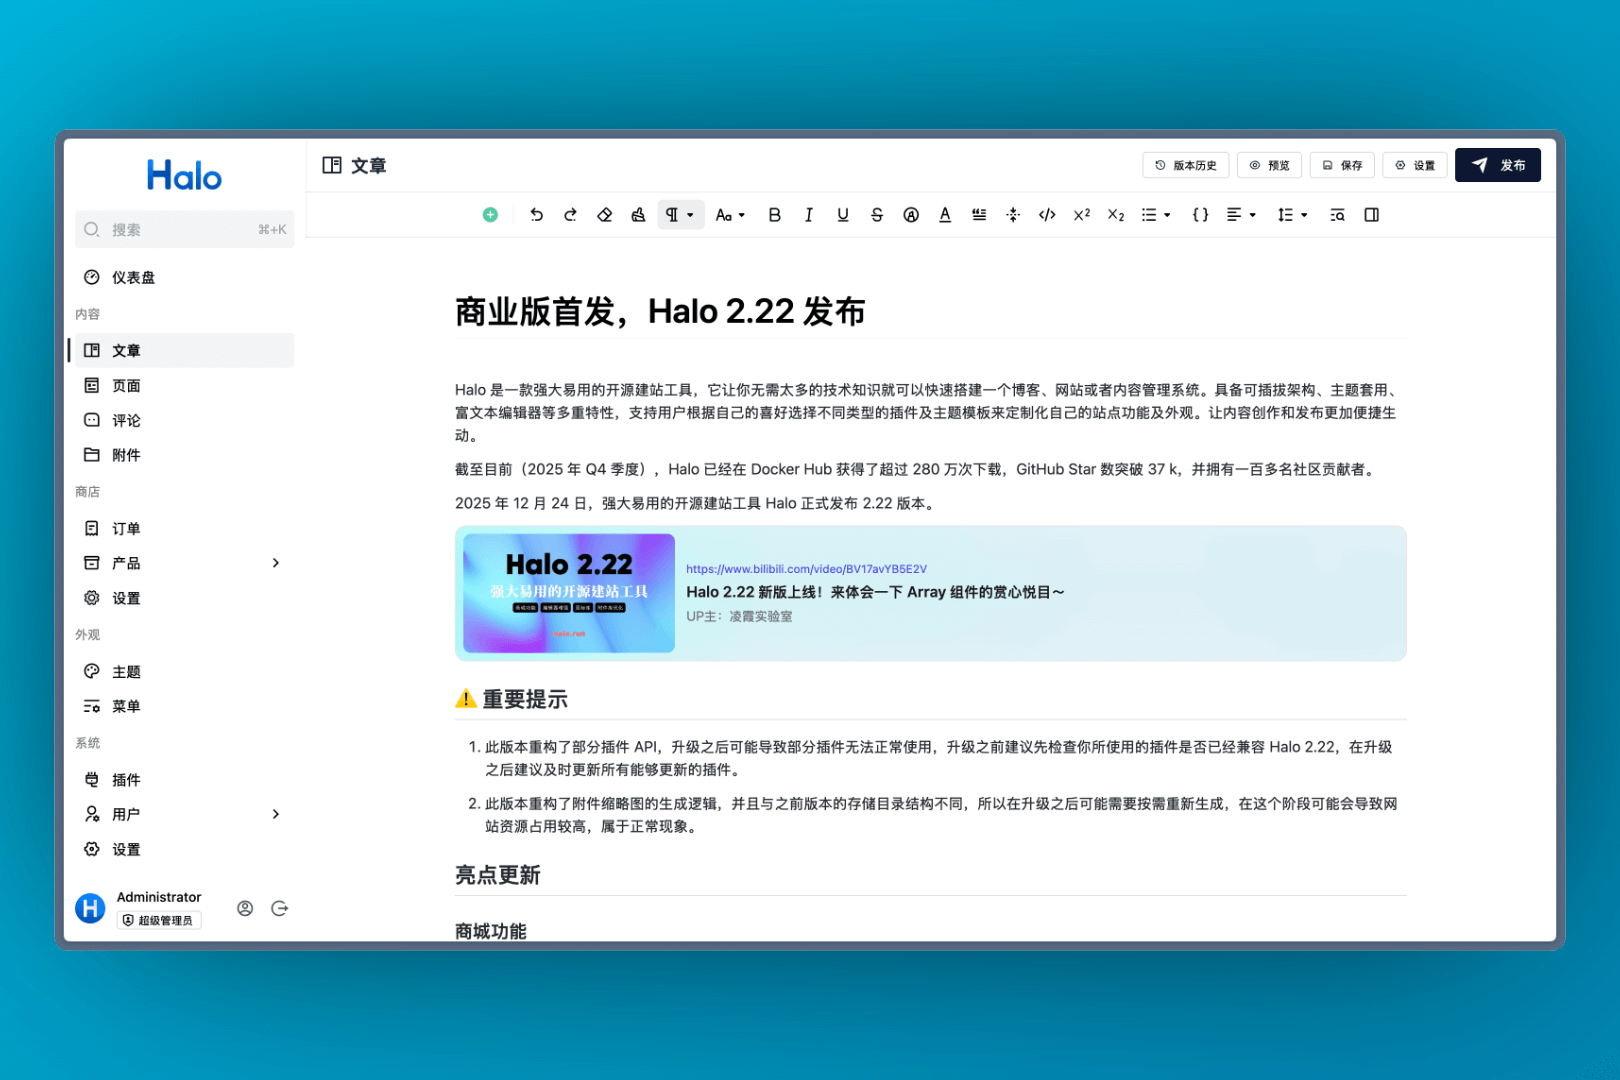Open the paragraph style dropdown

tap(680, 215)
